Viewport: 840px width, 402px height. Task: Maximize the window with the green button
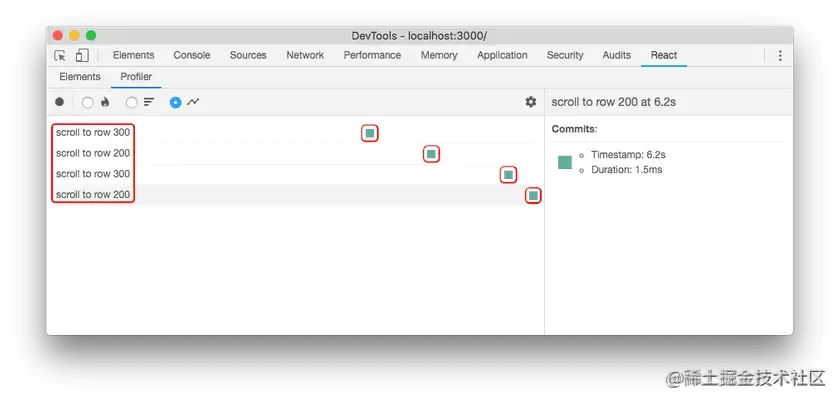91,36
